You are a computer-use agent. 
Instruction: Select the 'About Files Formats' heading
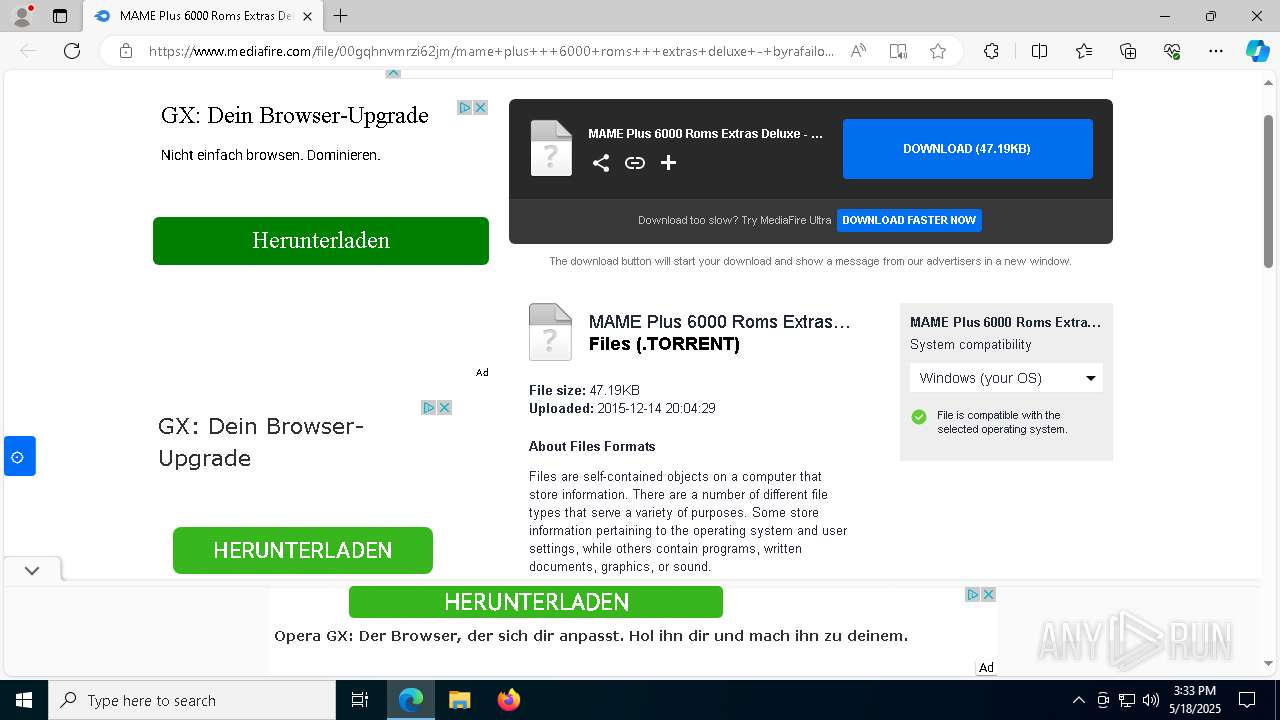[592, 446]
